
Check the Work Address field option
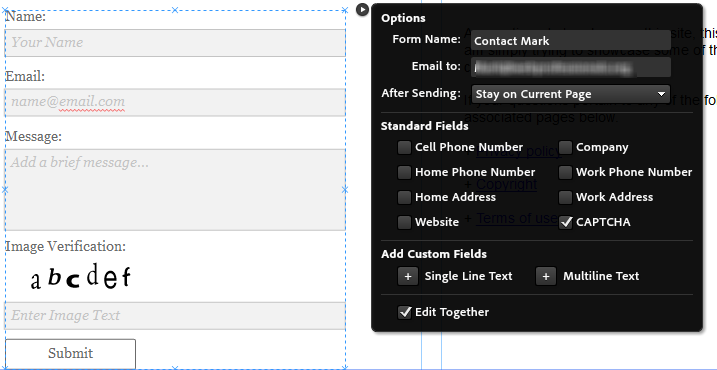[x=565, y=197]
